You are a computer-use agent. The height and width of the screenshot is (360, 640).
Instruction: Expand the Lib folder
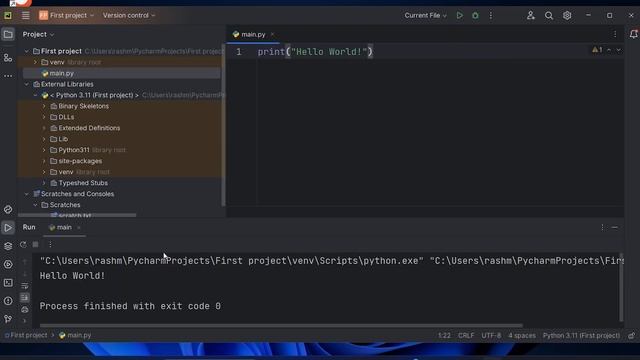[44, 139]
